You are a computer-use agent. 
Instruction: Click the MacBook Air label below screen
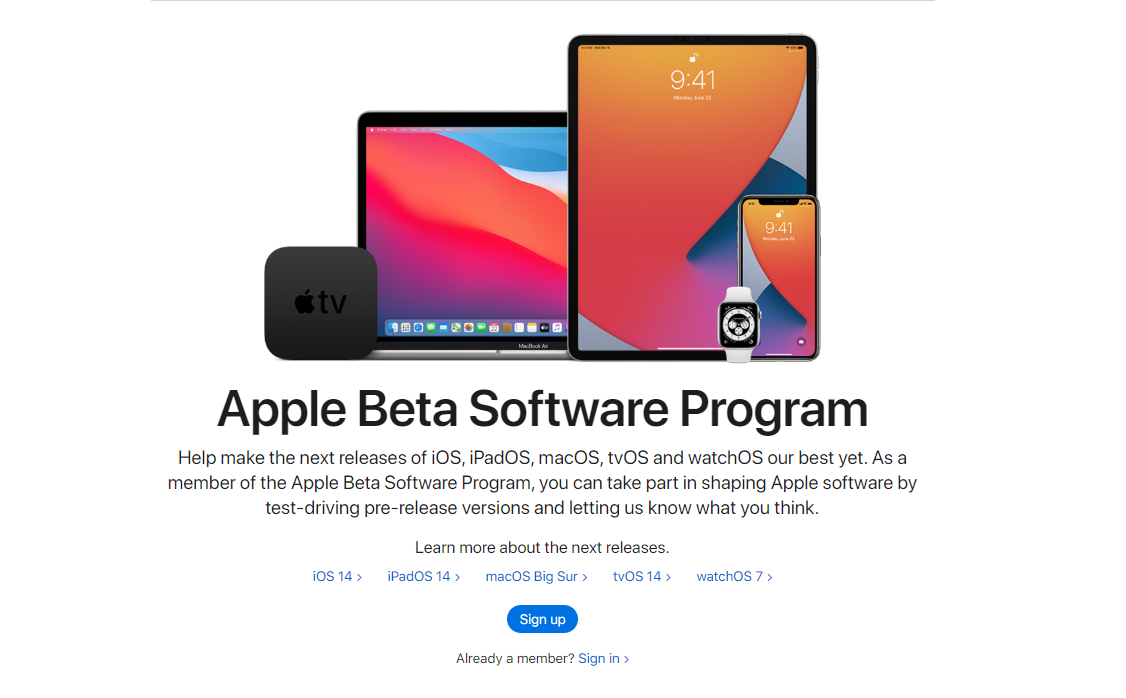coord(534,346)
